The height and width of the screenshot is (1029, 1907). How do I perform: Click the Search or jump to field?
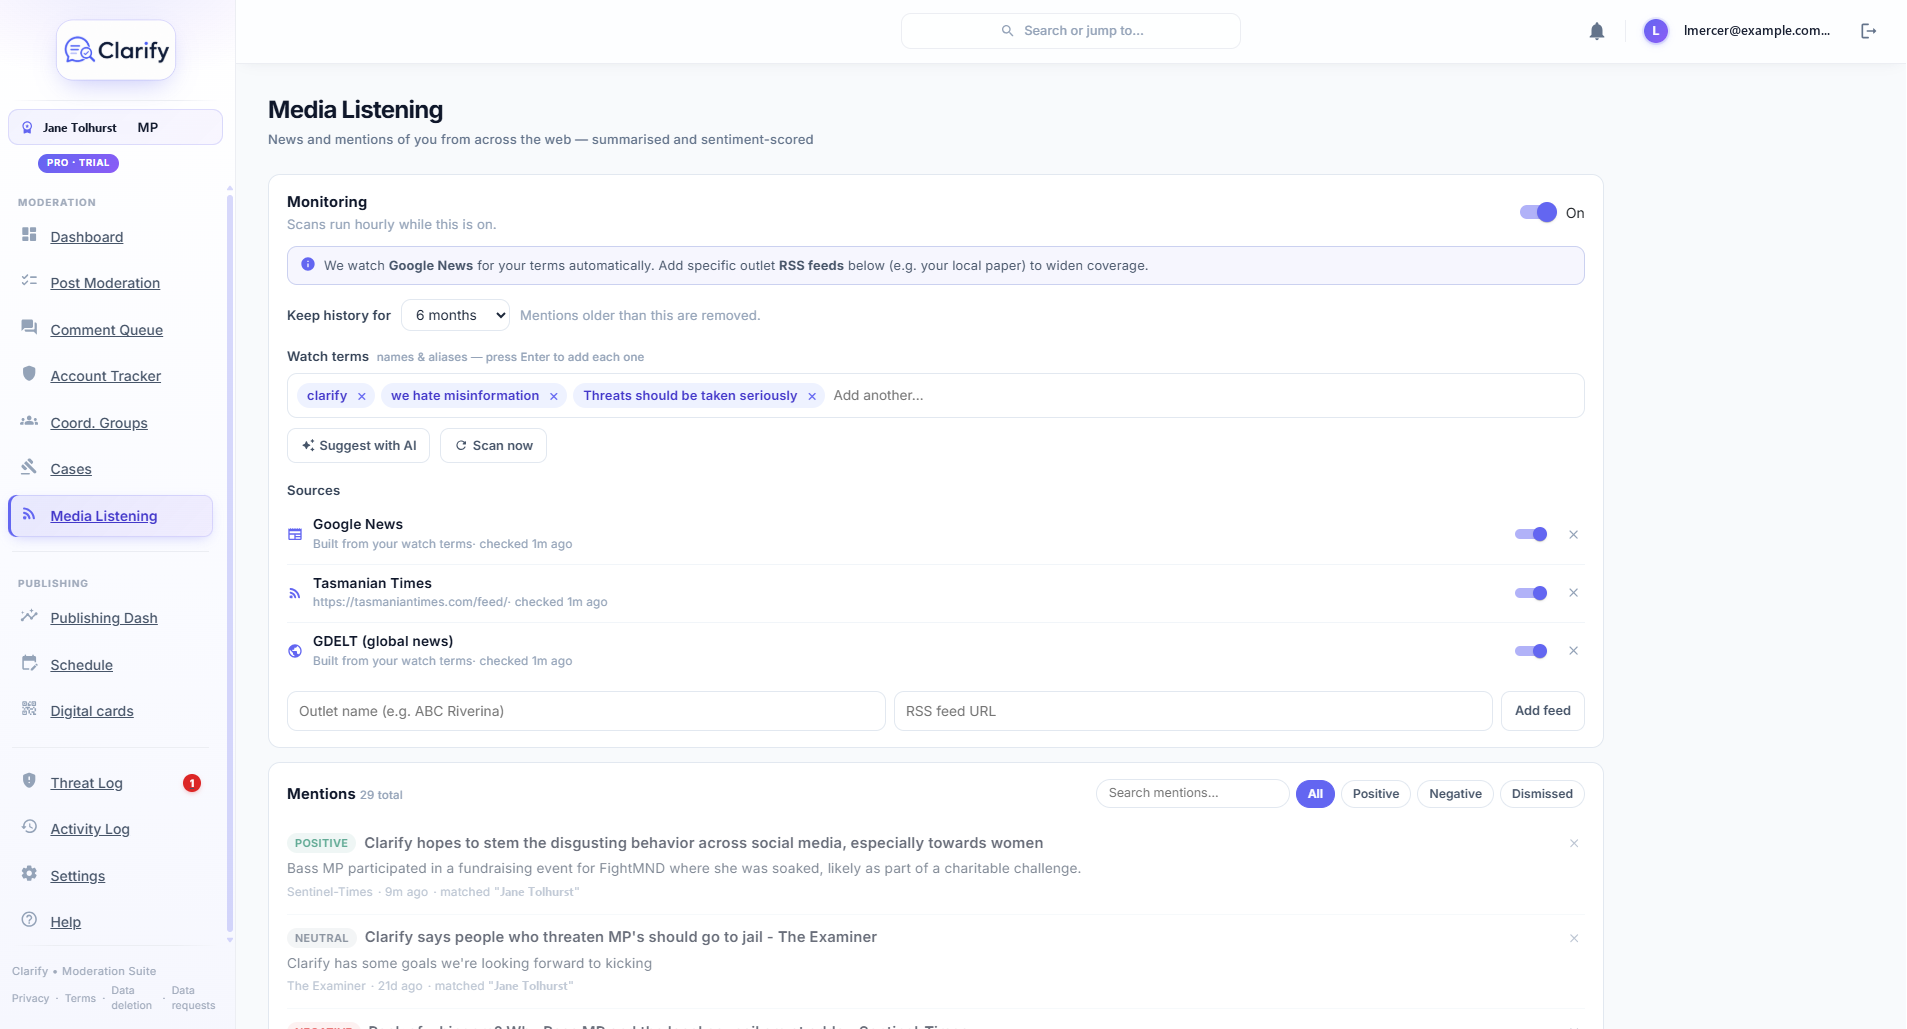pyautogui.click(x=1071, y=31)
